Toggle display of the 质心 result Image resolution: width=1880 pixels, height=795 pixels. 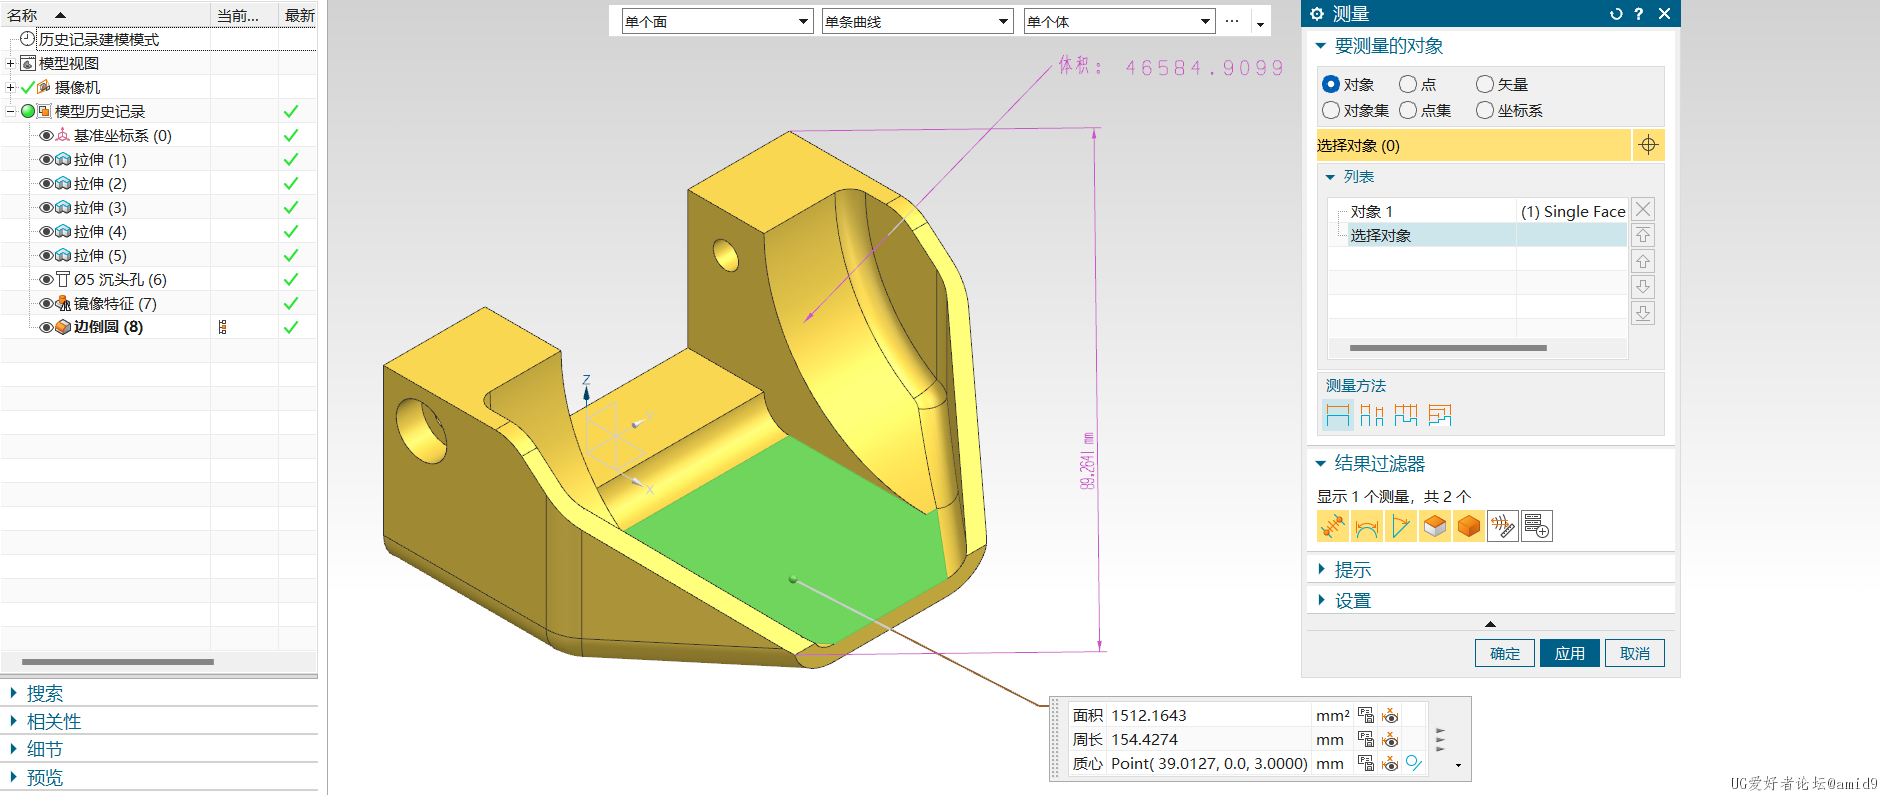[1390, 763]
